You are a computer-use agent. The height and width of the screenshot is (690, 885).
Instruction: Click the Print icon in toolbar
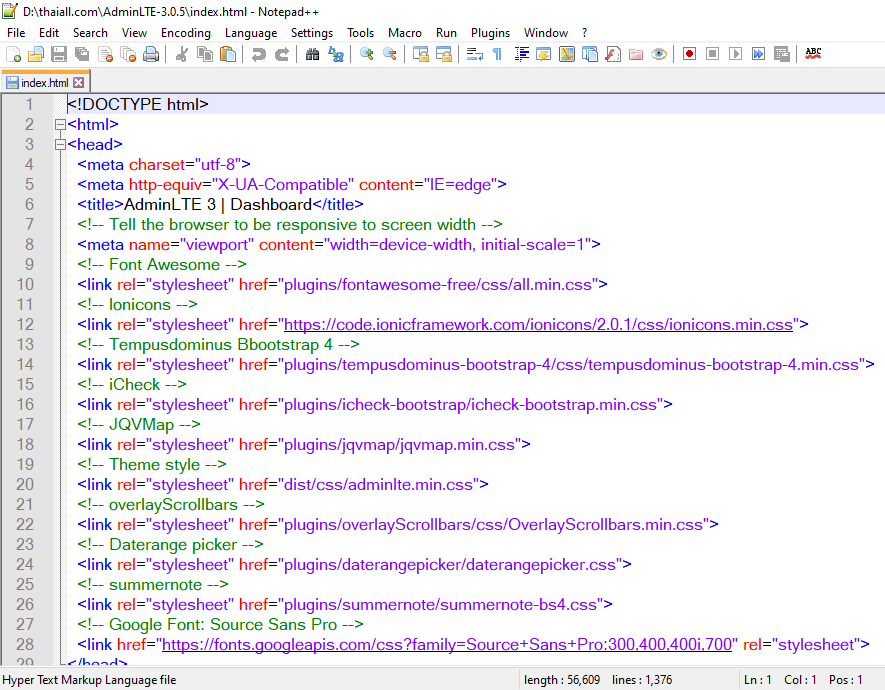(x=151, y=54)
